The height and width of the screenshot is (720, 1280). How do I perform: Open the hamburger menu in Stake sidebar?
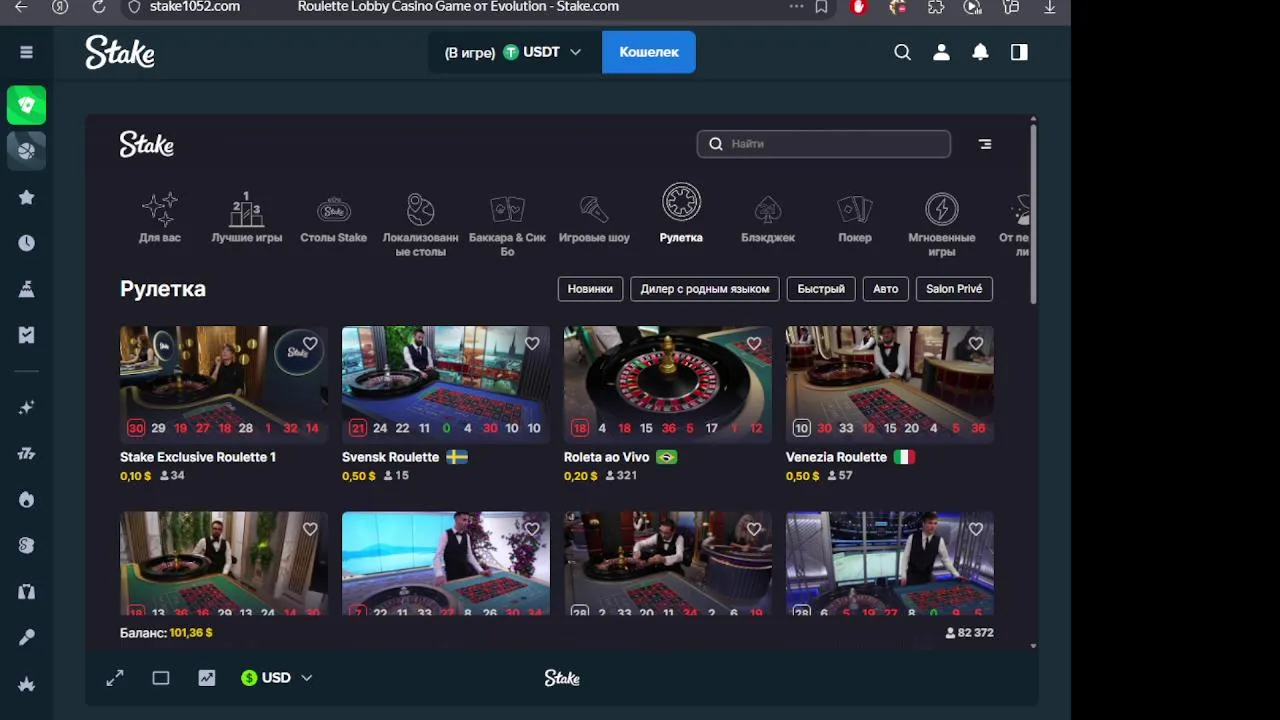pos(27,52)
